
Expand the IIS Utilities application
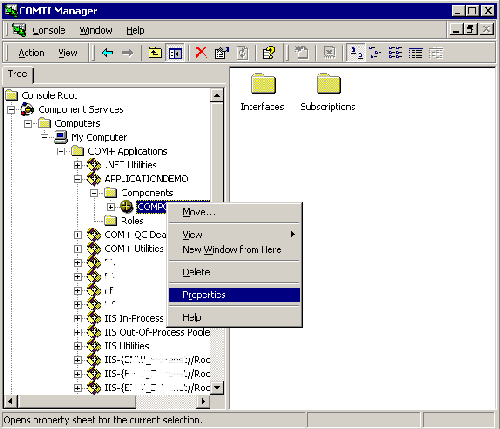[x=77, y=346]
